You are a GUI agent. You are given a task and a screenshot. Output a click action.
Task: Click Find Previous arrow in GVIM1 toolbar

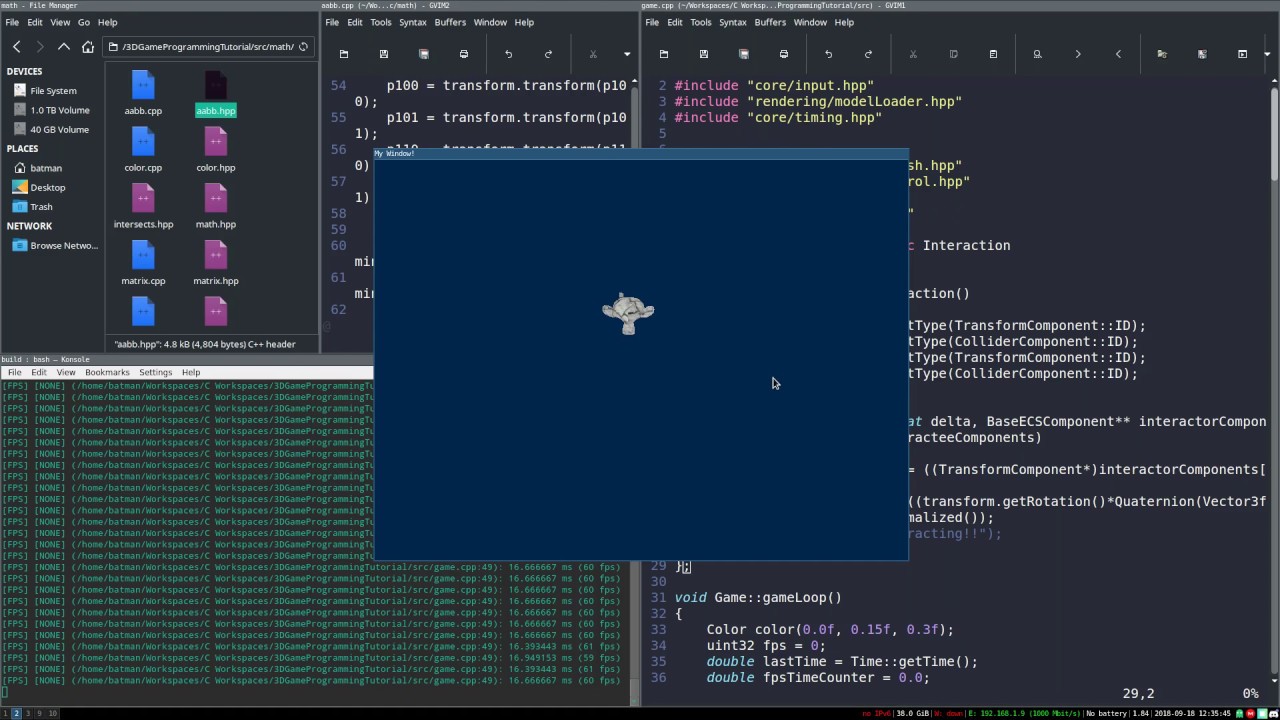[x=1118, y=54]
